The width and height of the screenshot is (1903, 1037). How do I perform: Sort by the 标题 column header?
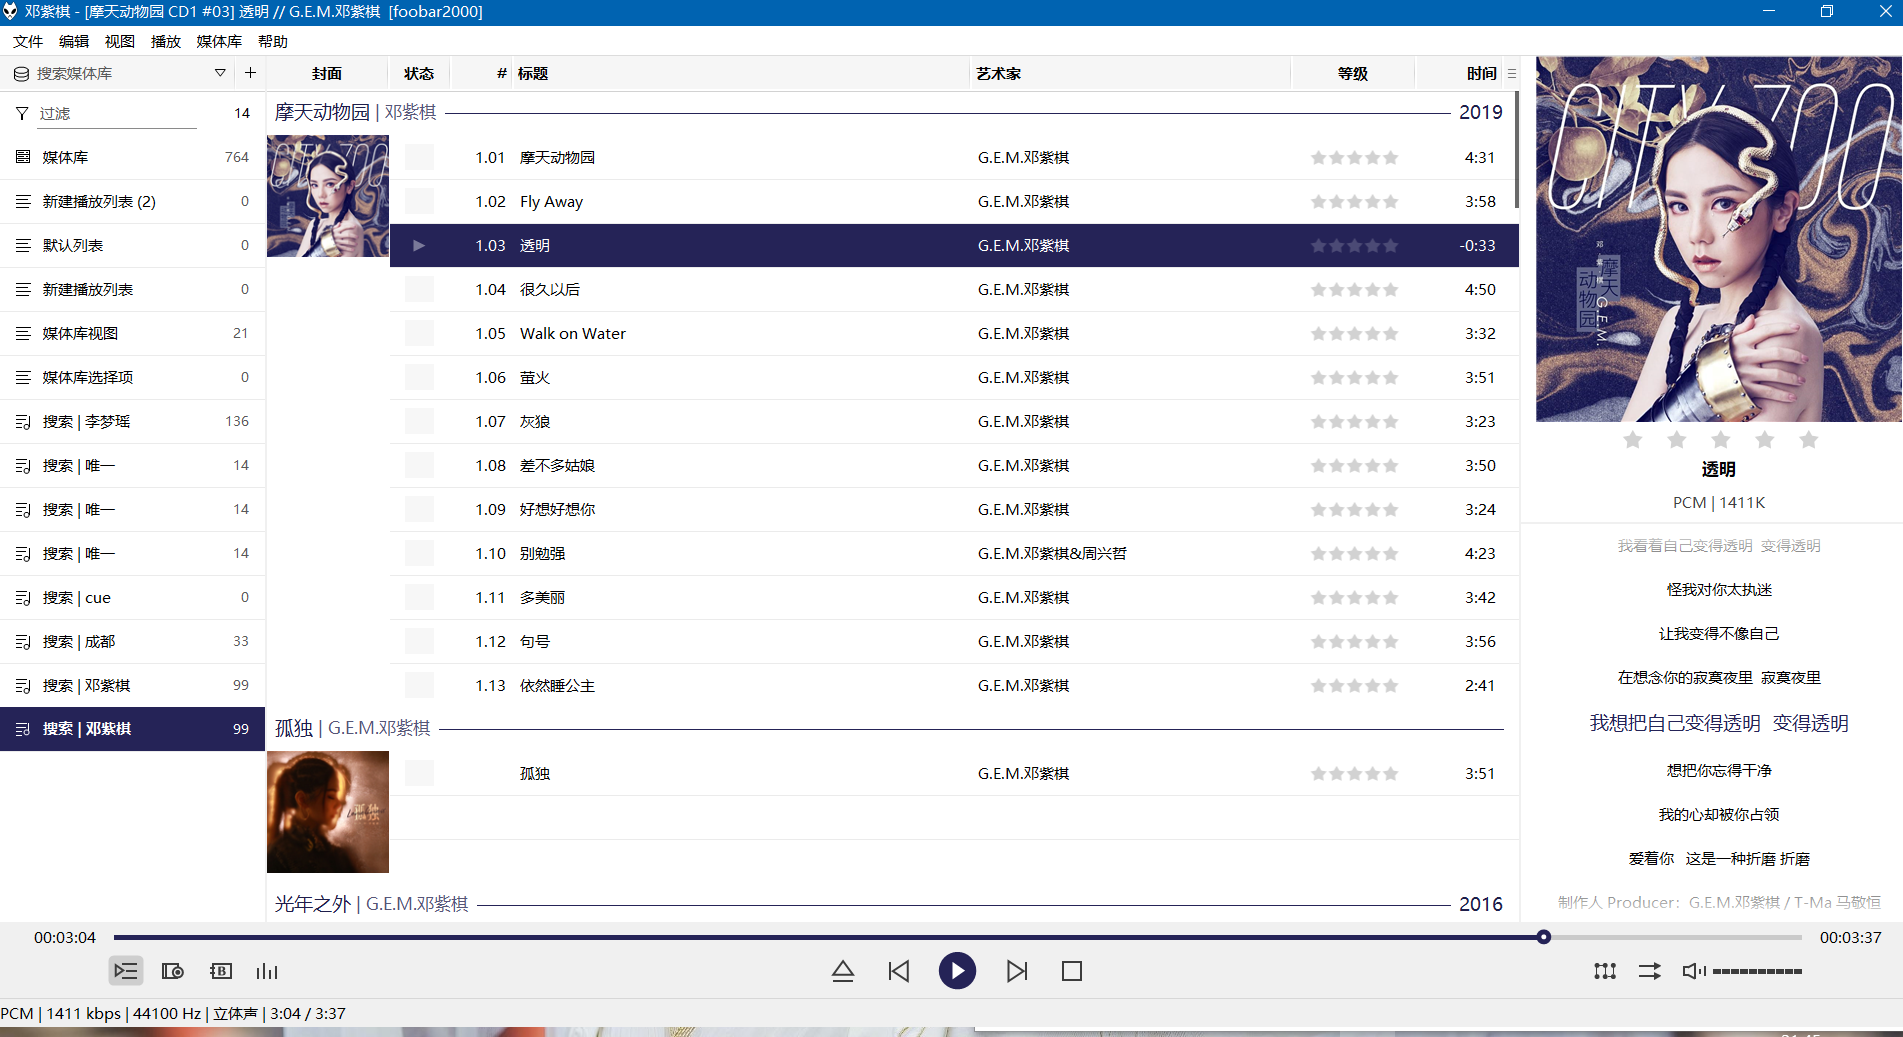pos(743,73)
